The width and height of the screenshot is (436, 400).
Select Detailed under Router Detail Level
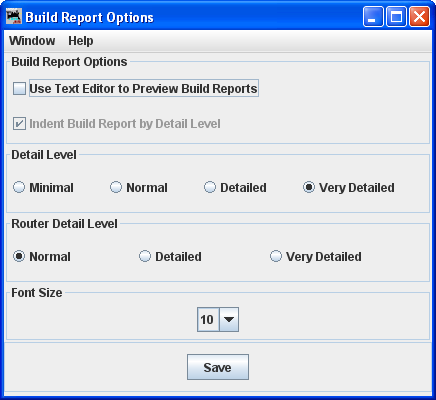[x=145, y=256]
